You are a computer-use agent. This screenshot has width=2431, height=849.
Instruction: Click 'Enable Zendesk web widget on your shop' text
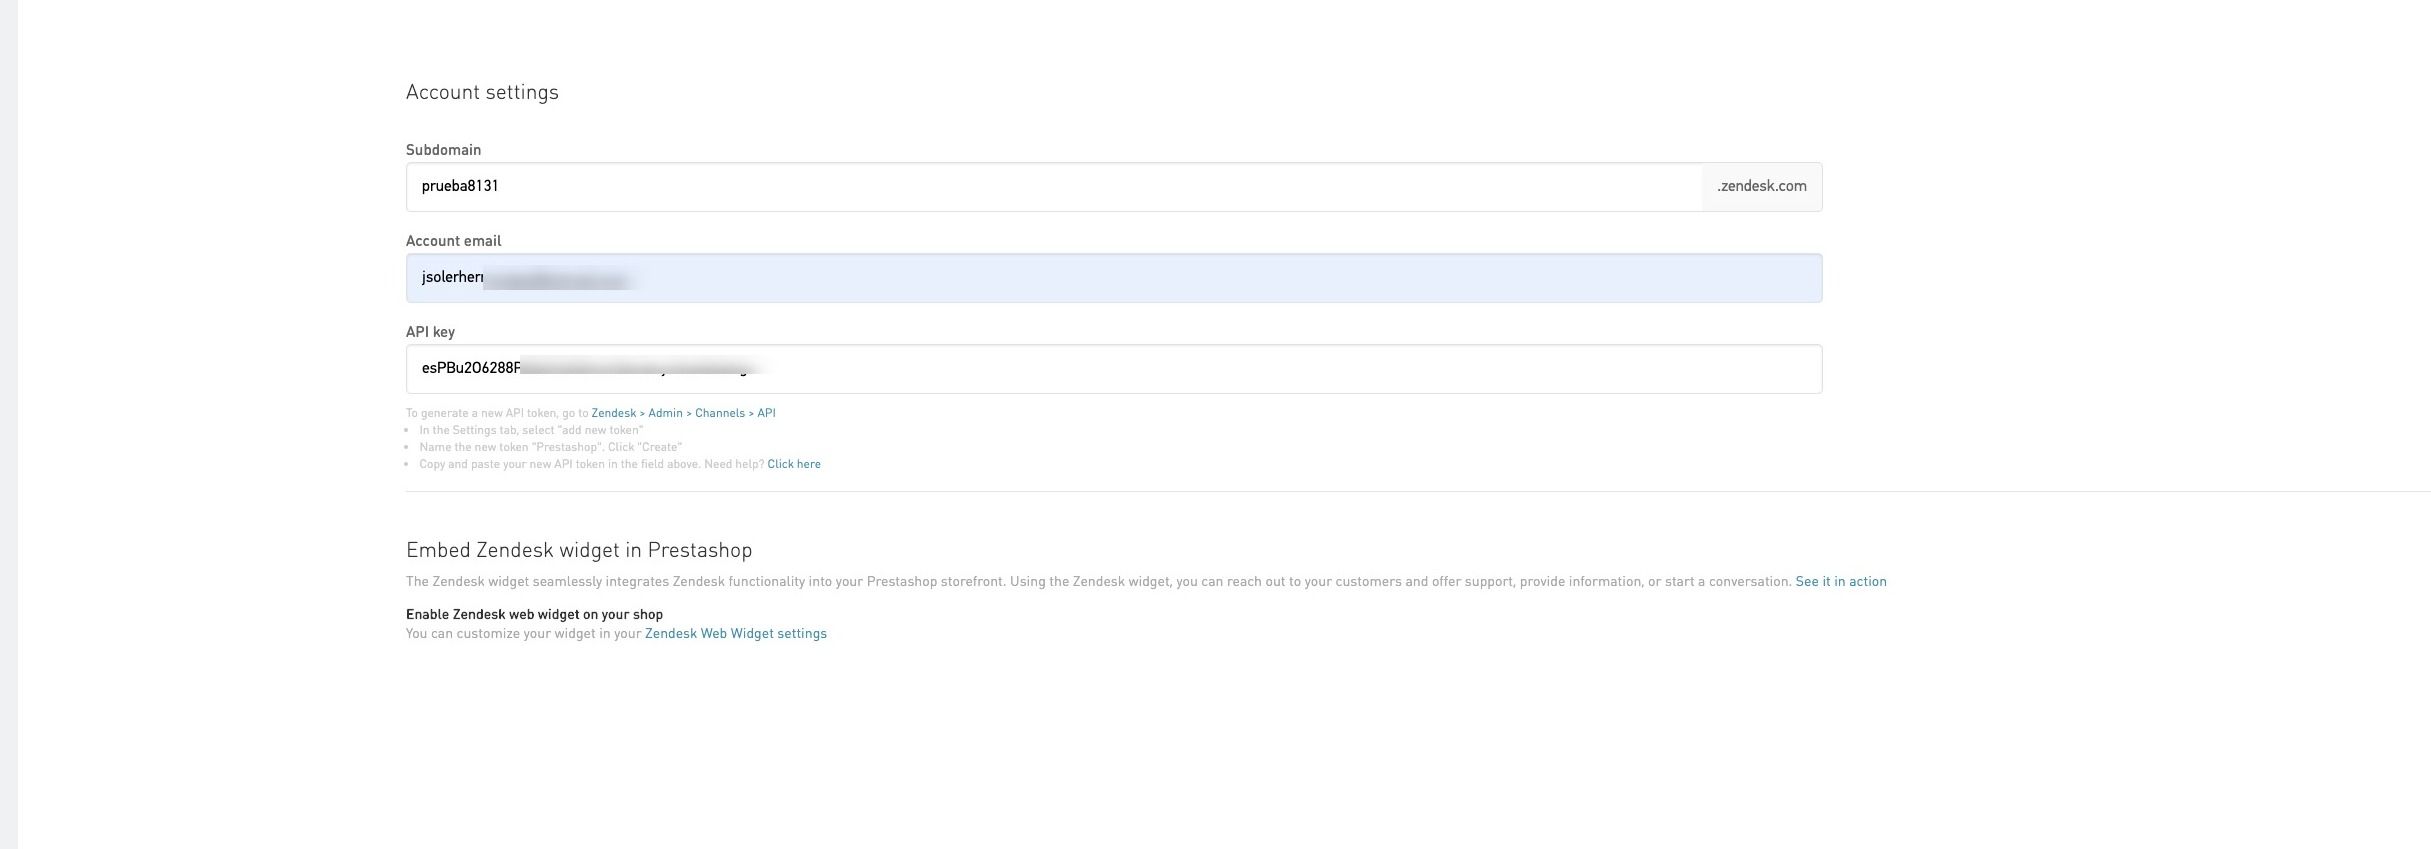click(534, 614)
